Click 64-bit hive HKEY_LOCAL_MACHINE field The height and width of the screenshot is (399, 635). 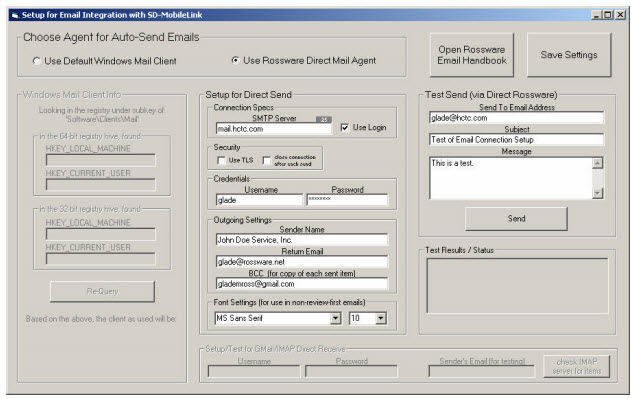pos(100,160)
